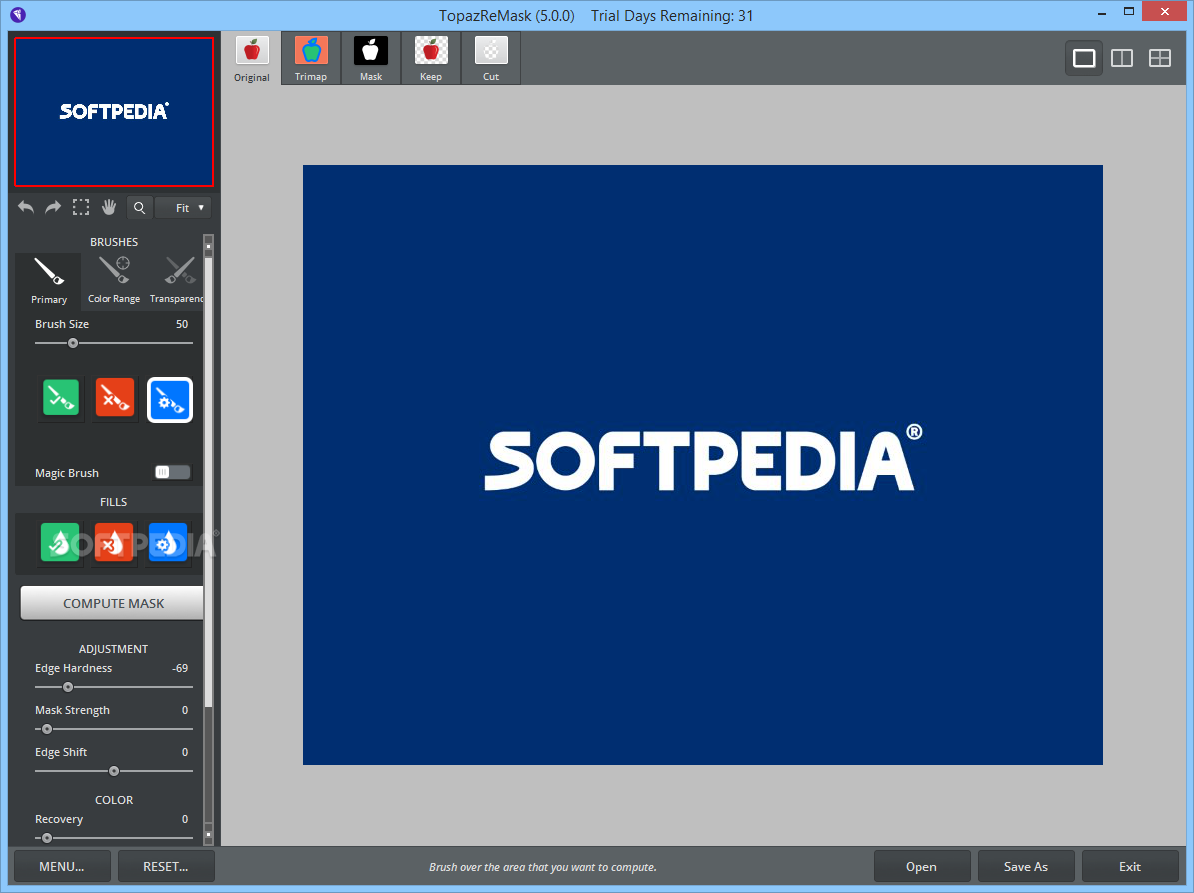Screen dimensions: 1194x893
Task: Activate the hand pan tool
Action: (109, 207)
